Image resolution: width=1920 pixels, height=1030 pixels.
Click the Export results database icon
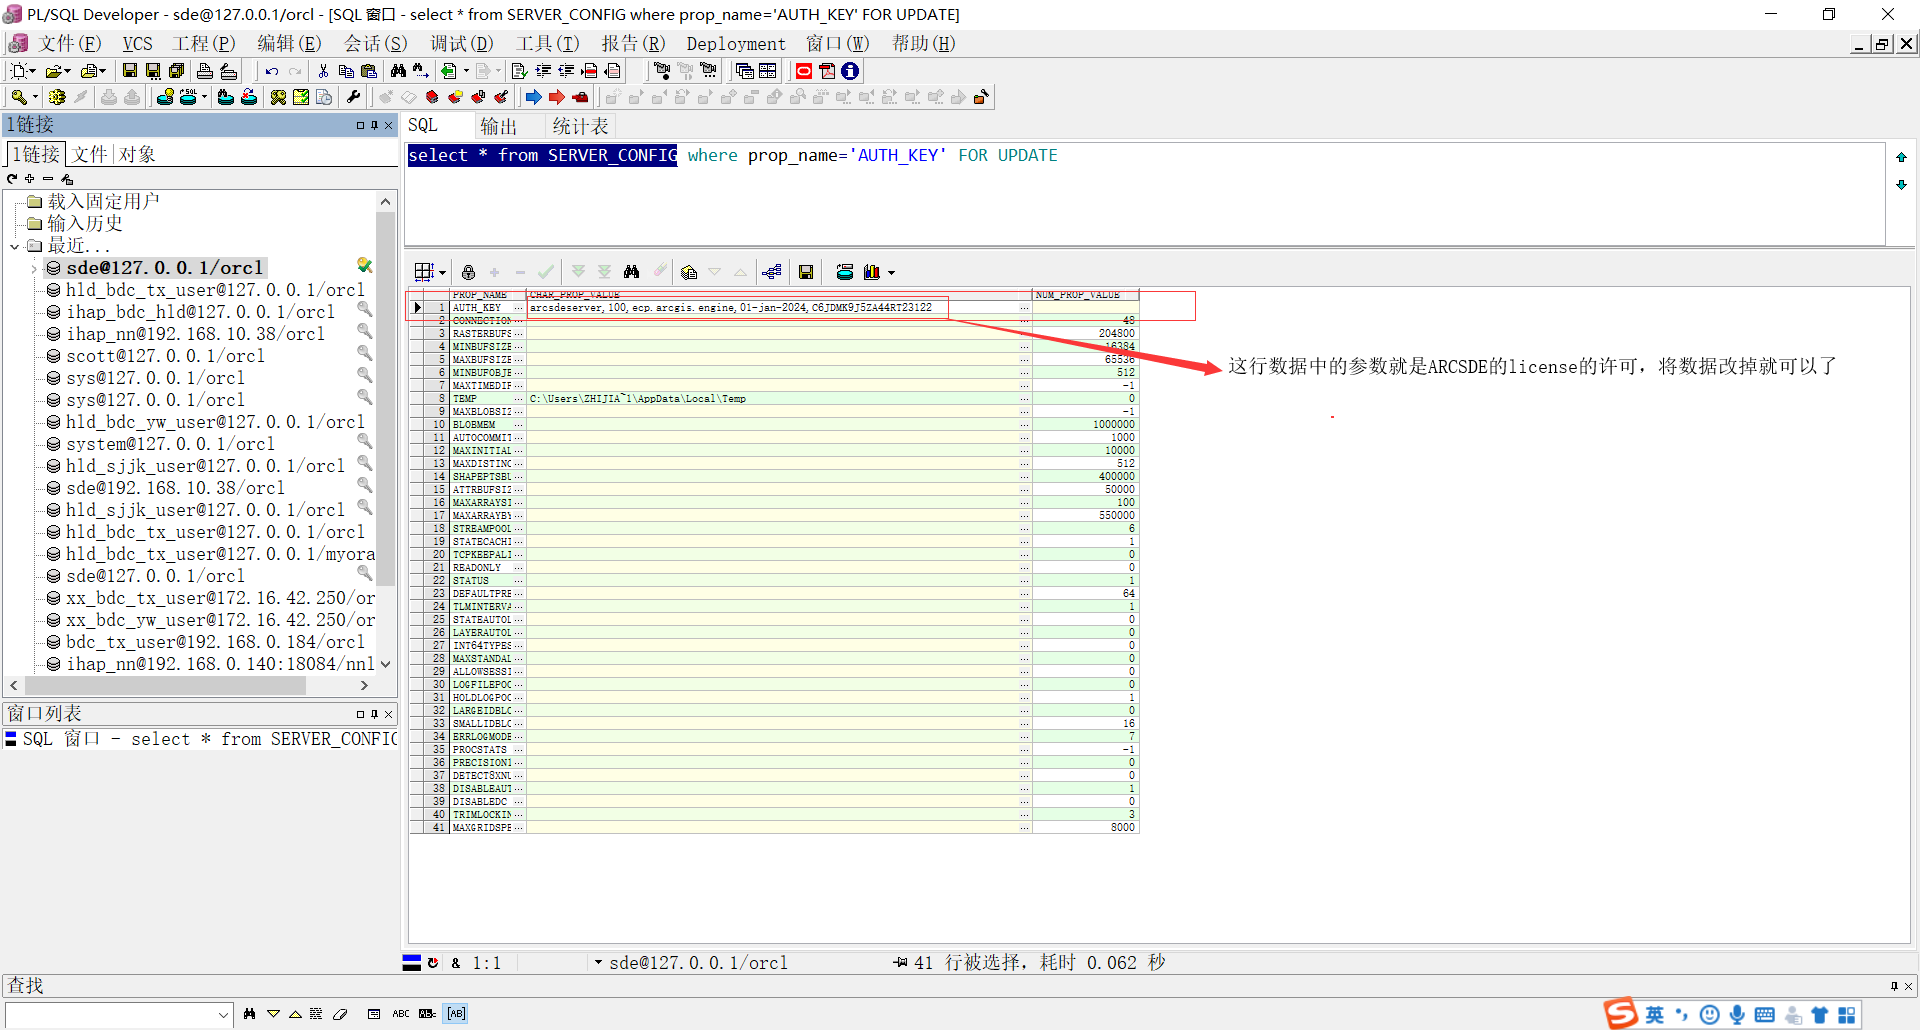pyautogui.click(x=845, y=272)
